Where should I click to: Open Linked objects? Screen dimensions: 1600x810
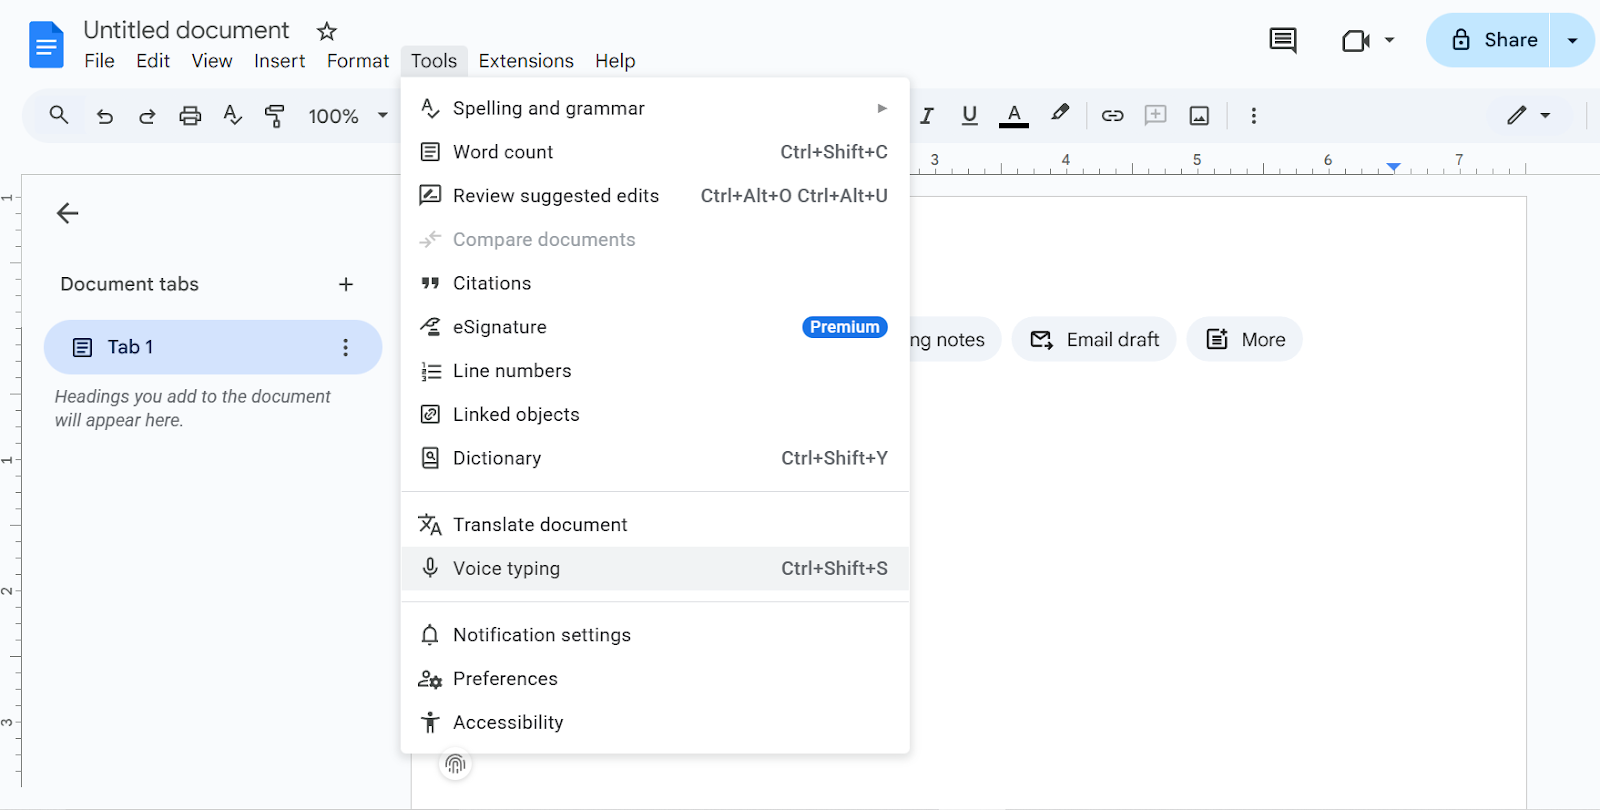[x=655, y=414]
